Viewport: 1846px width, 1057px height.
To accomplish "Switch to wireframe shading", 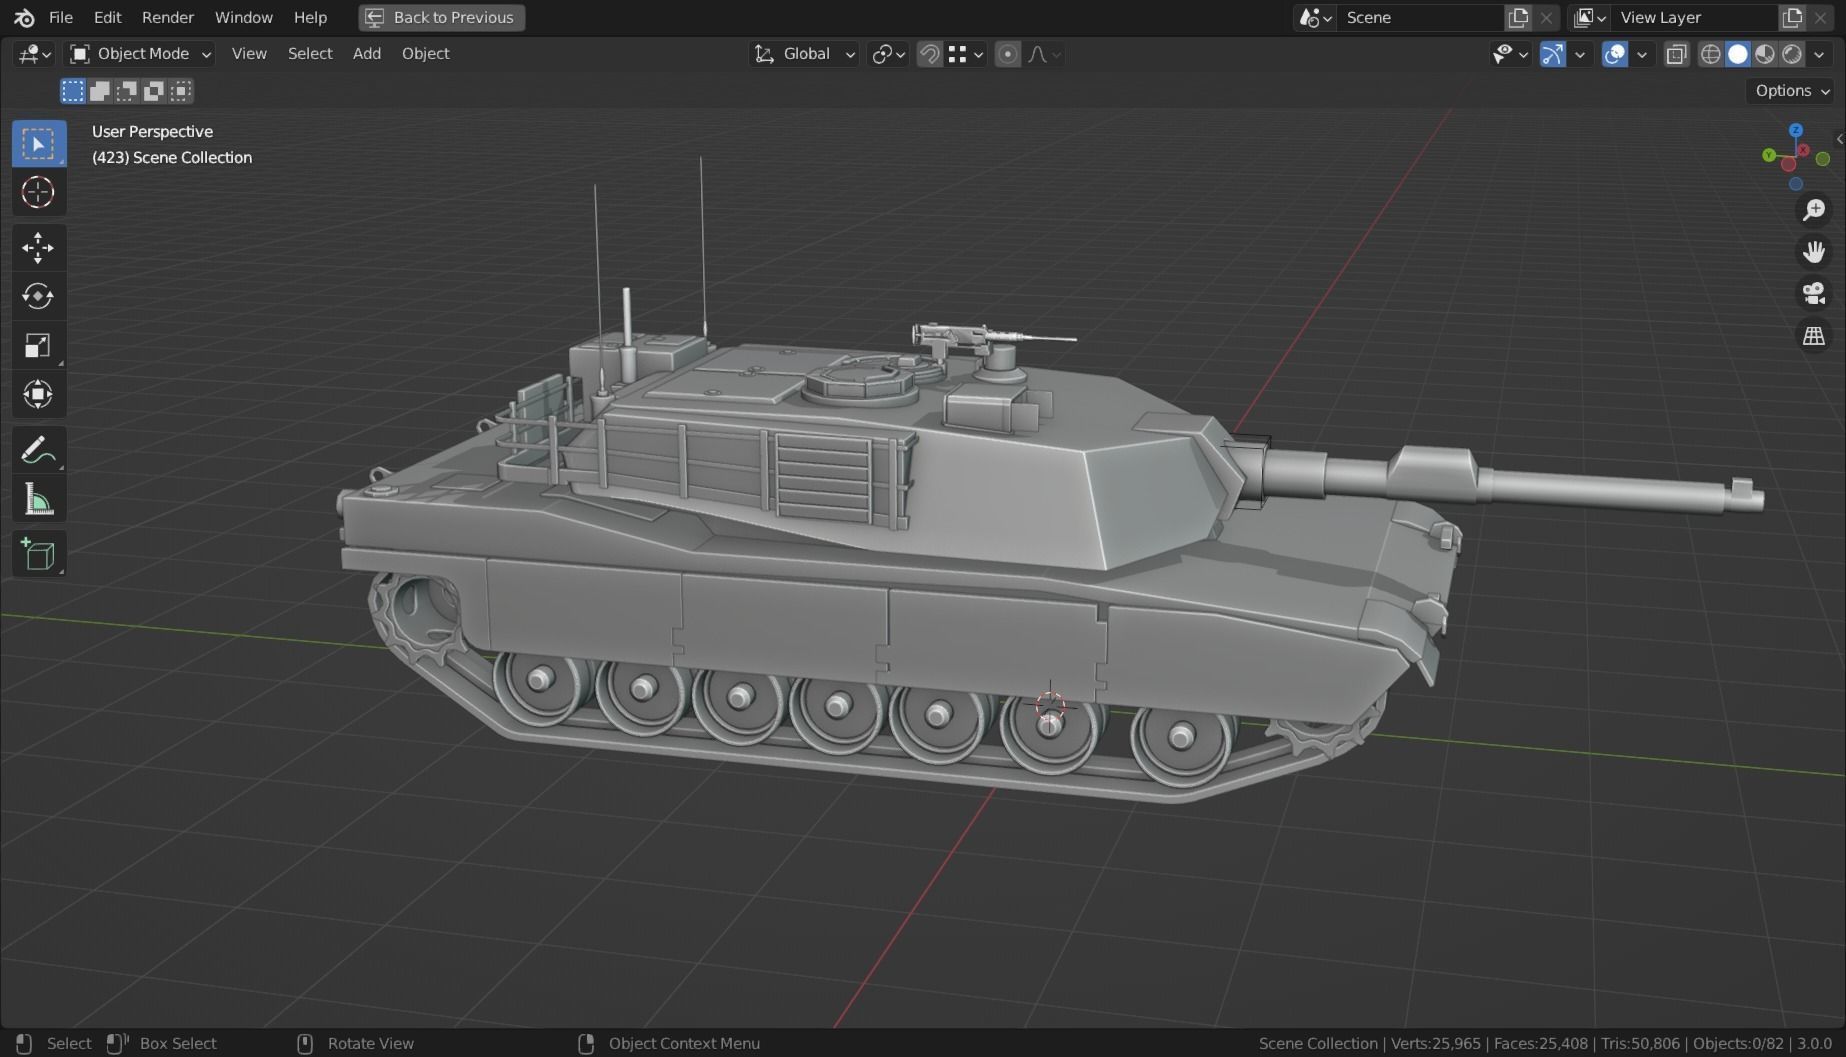I will coord(1711,54).
